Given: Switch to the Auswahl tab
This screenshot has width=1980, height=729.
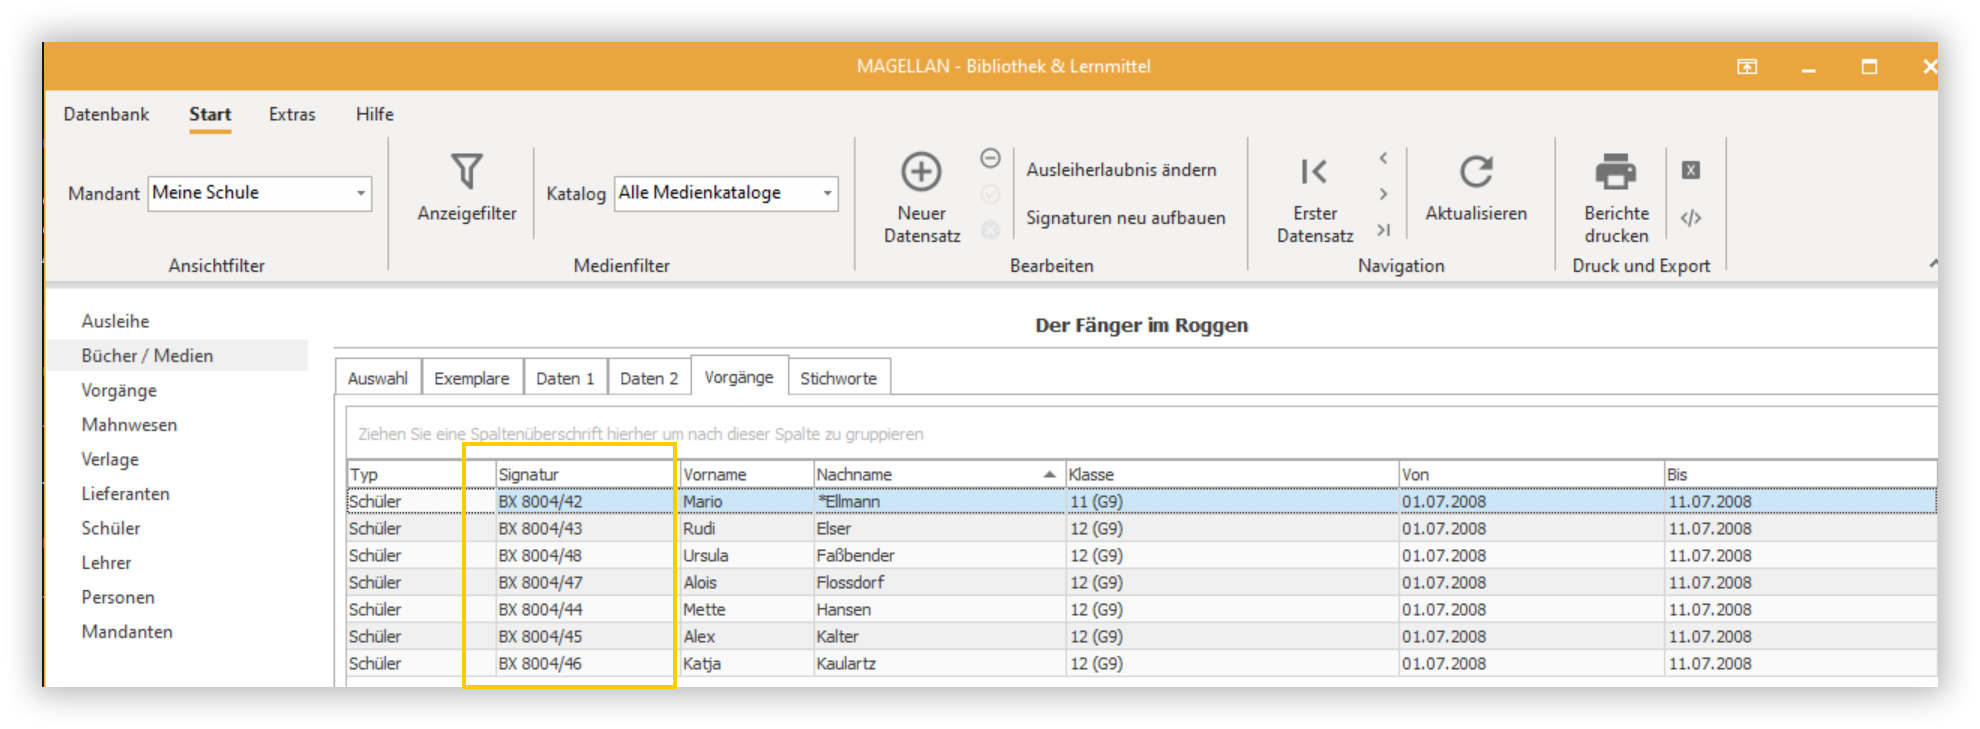Looking at the screenshot, I should point(378,378).
